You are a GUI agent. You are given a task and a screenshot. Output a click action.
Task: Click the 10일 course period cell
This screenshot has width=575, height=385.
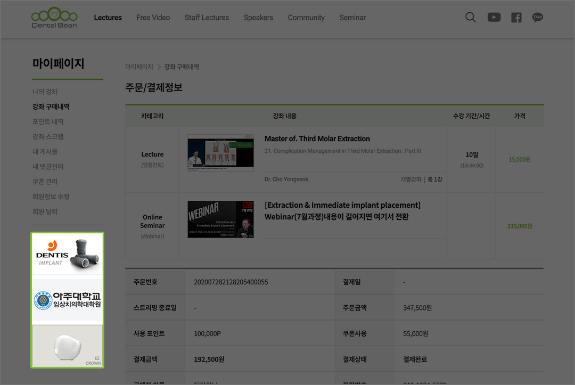tap(472, 159)
